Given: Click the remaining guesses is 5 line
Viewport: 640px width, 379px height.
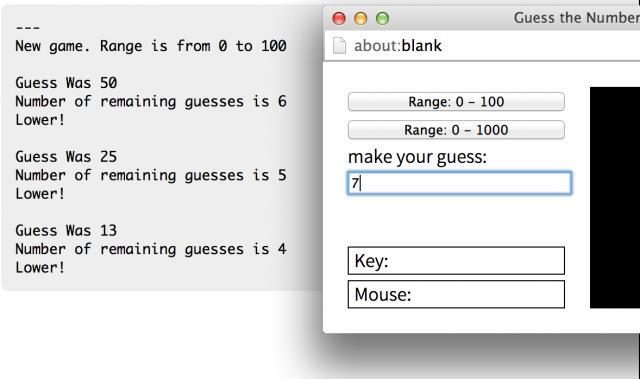Looking at the screenshot, I should pos(151,175).
